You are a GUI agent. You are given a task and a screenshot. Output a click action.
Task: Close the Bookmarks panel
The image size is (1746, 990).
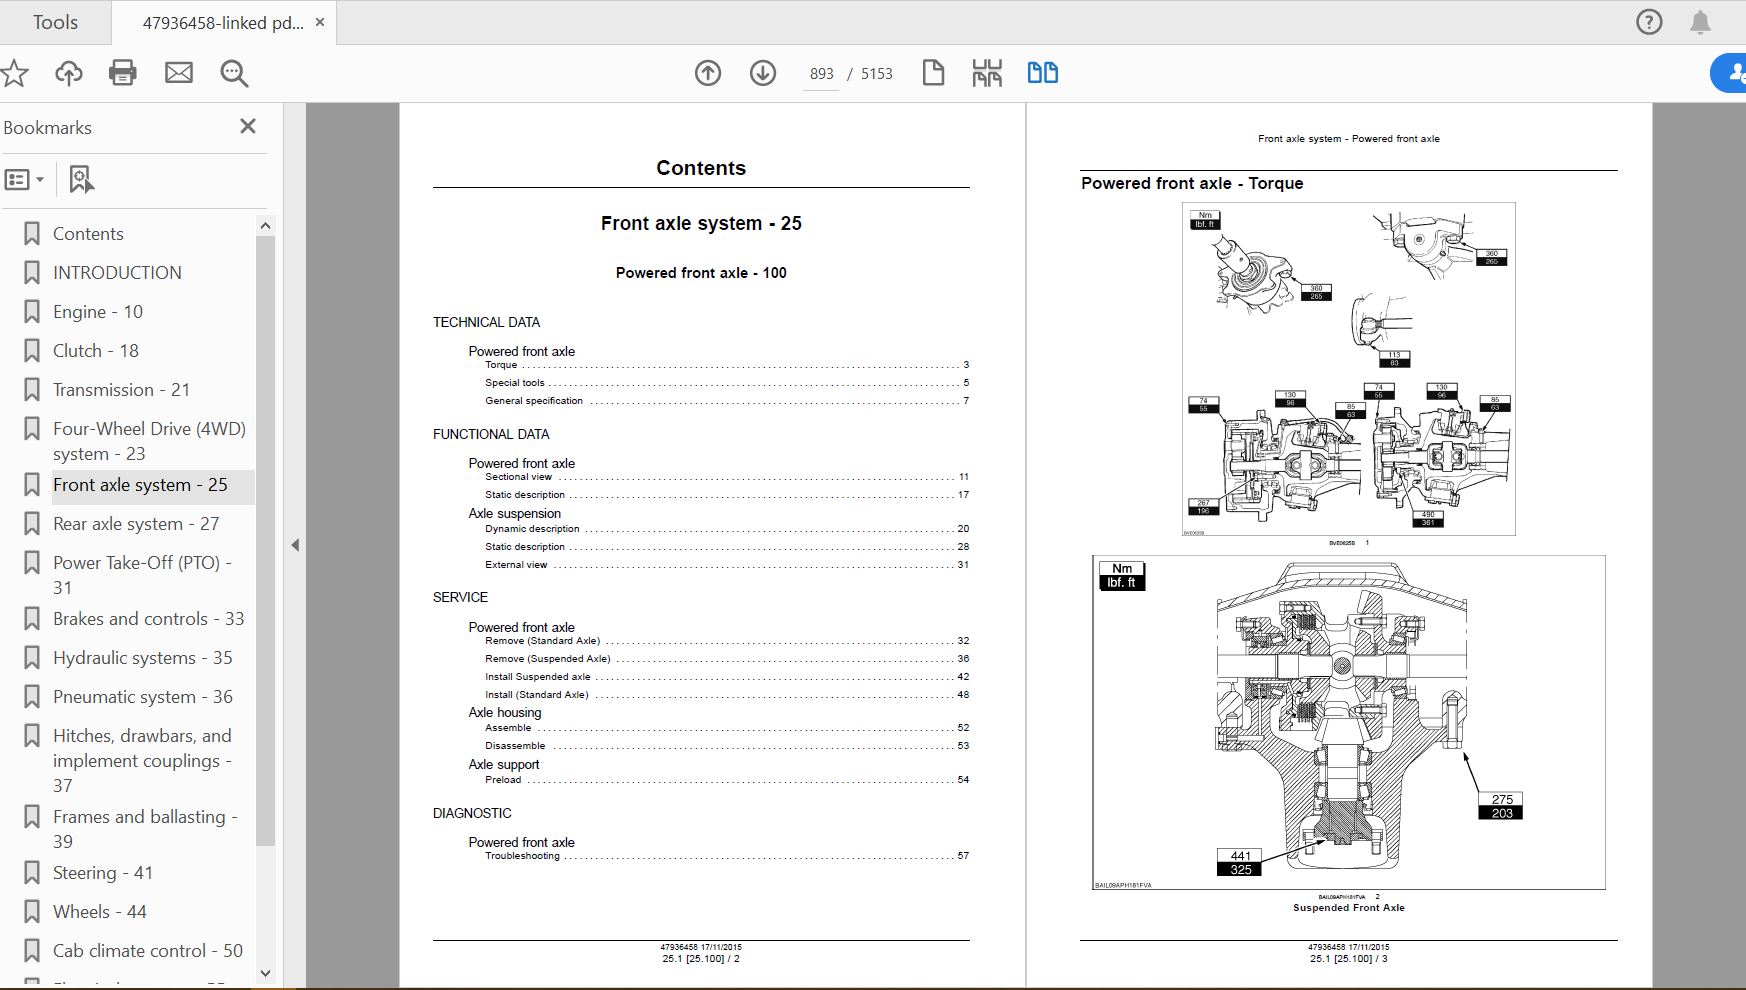click(x=248, y=126)
